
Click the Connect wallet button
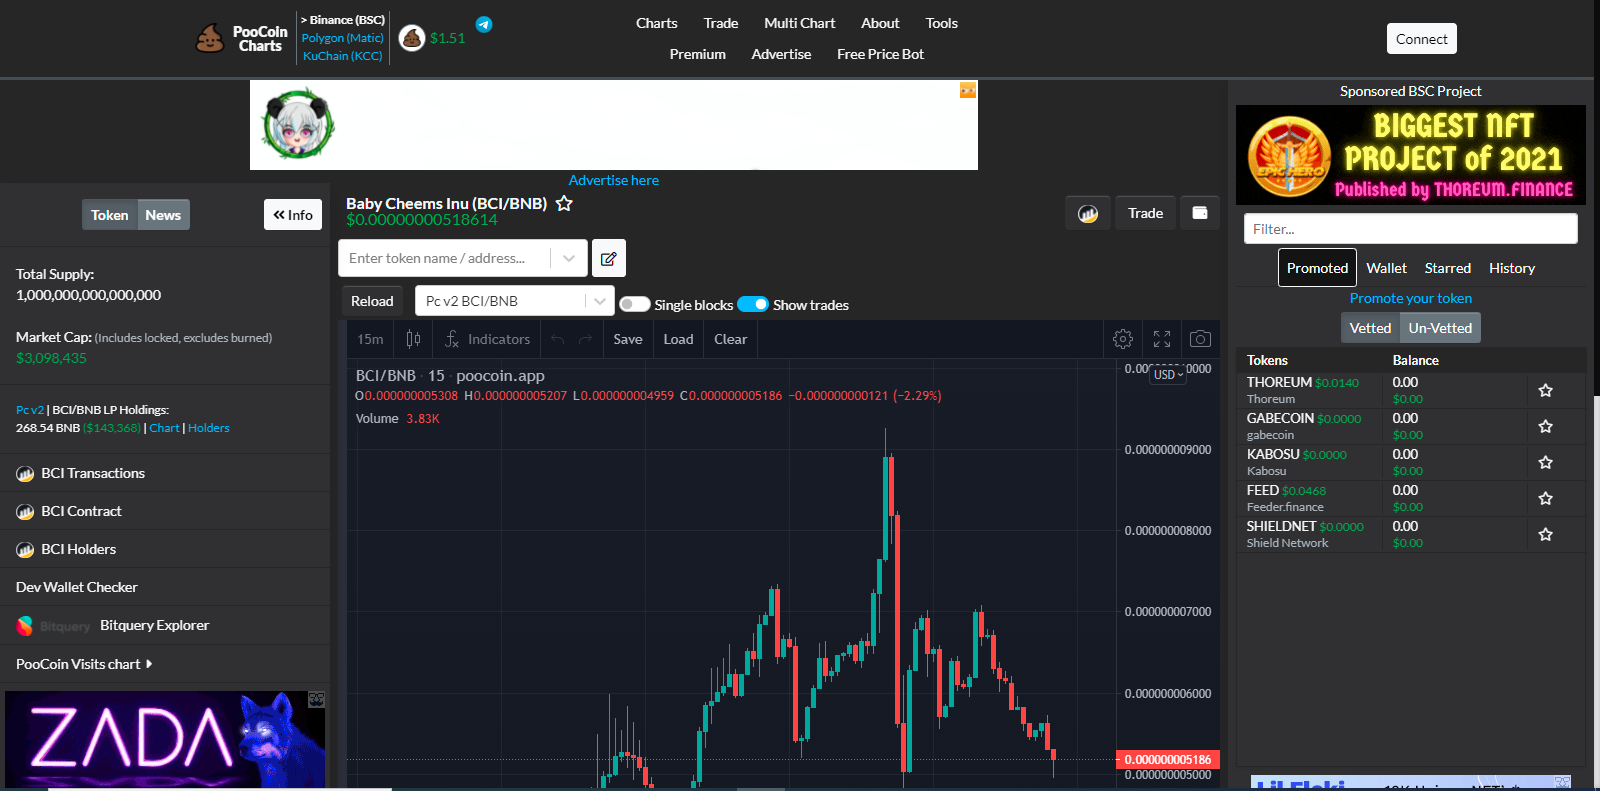(1422, 39)
